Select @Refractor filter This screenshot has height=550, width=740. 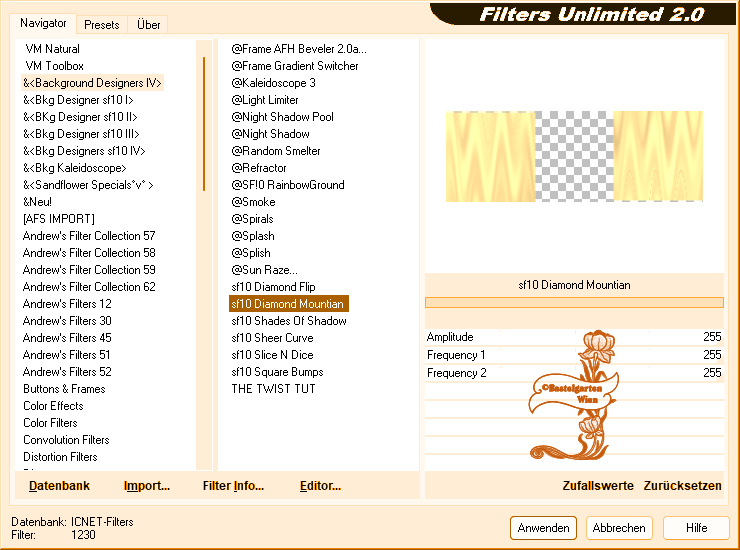[x=259, y=168]
